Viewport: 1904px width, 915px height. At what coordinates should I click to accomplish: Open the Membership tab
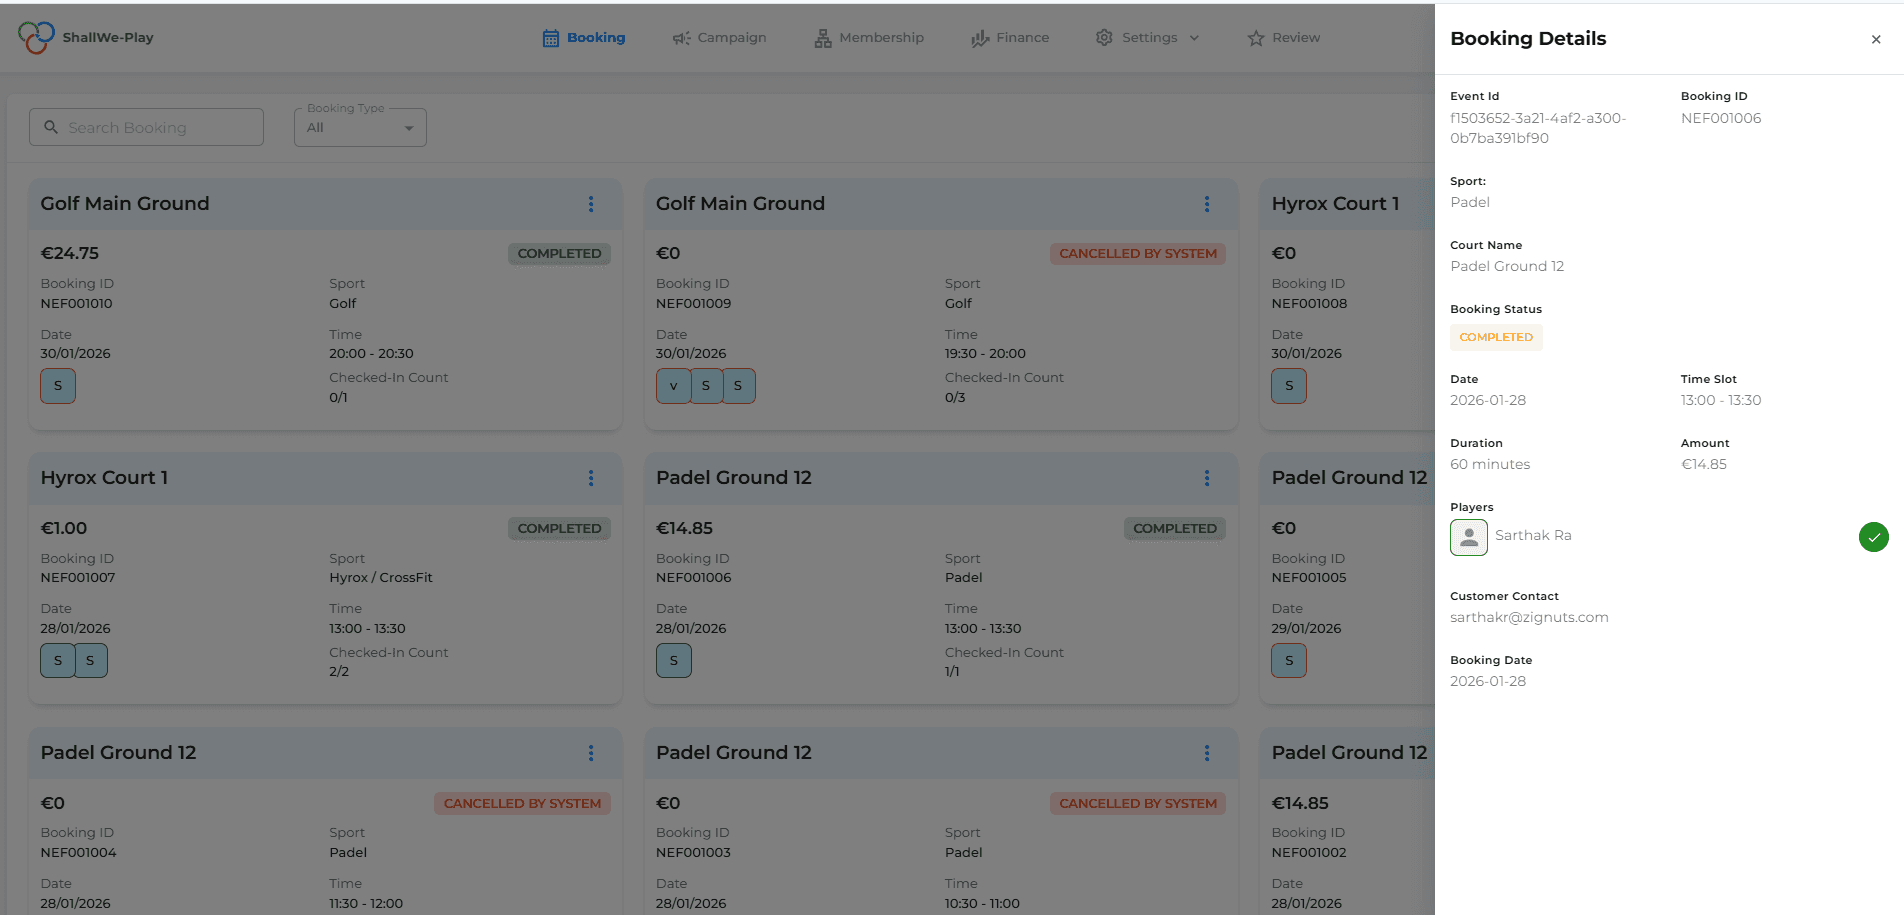click(x=869, y=38)
